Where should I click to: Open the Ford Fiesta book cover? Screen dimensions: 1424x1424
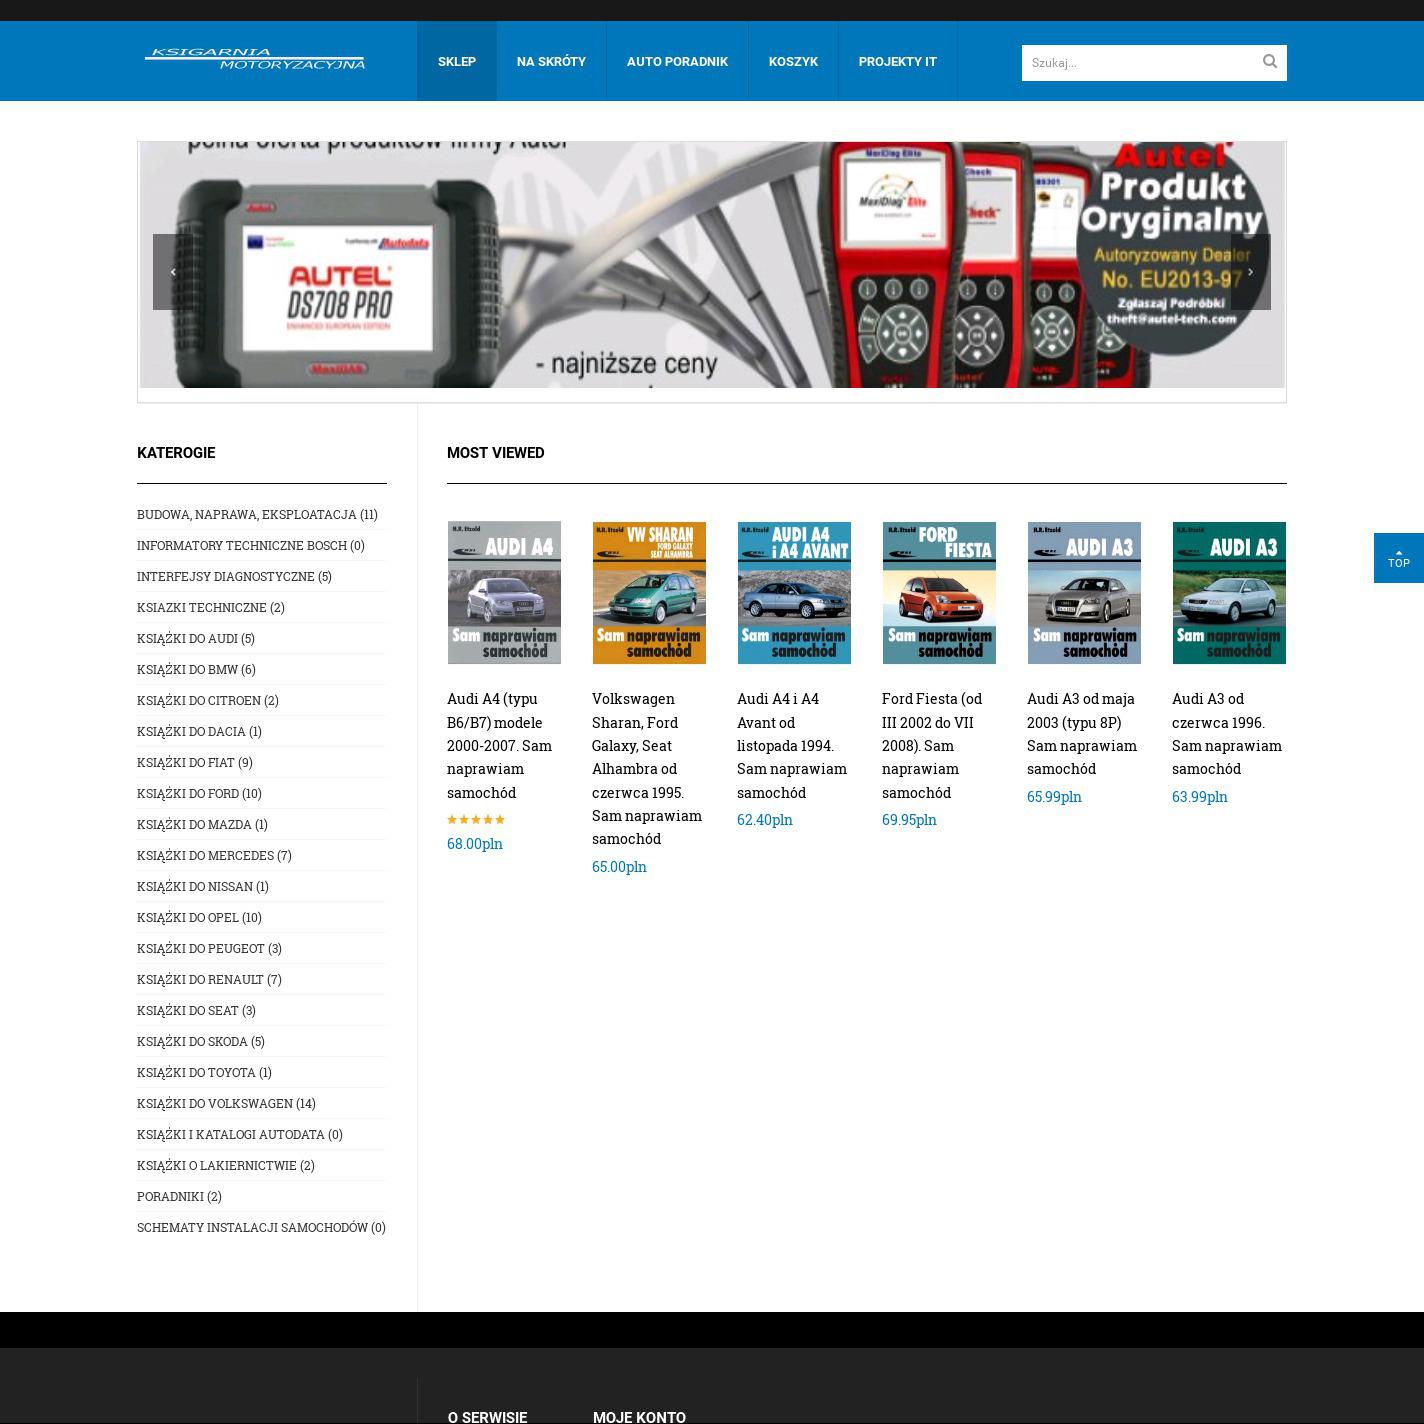coord(938,592)
